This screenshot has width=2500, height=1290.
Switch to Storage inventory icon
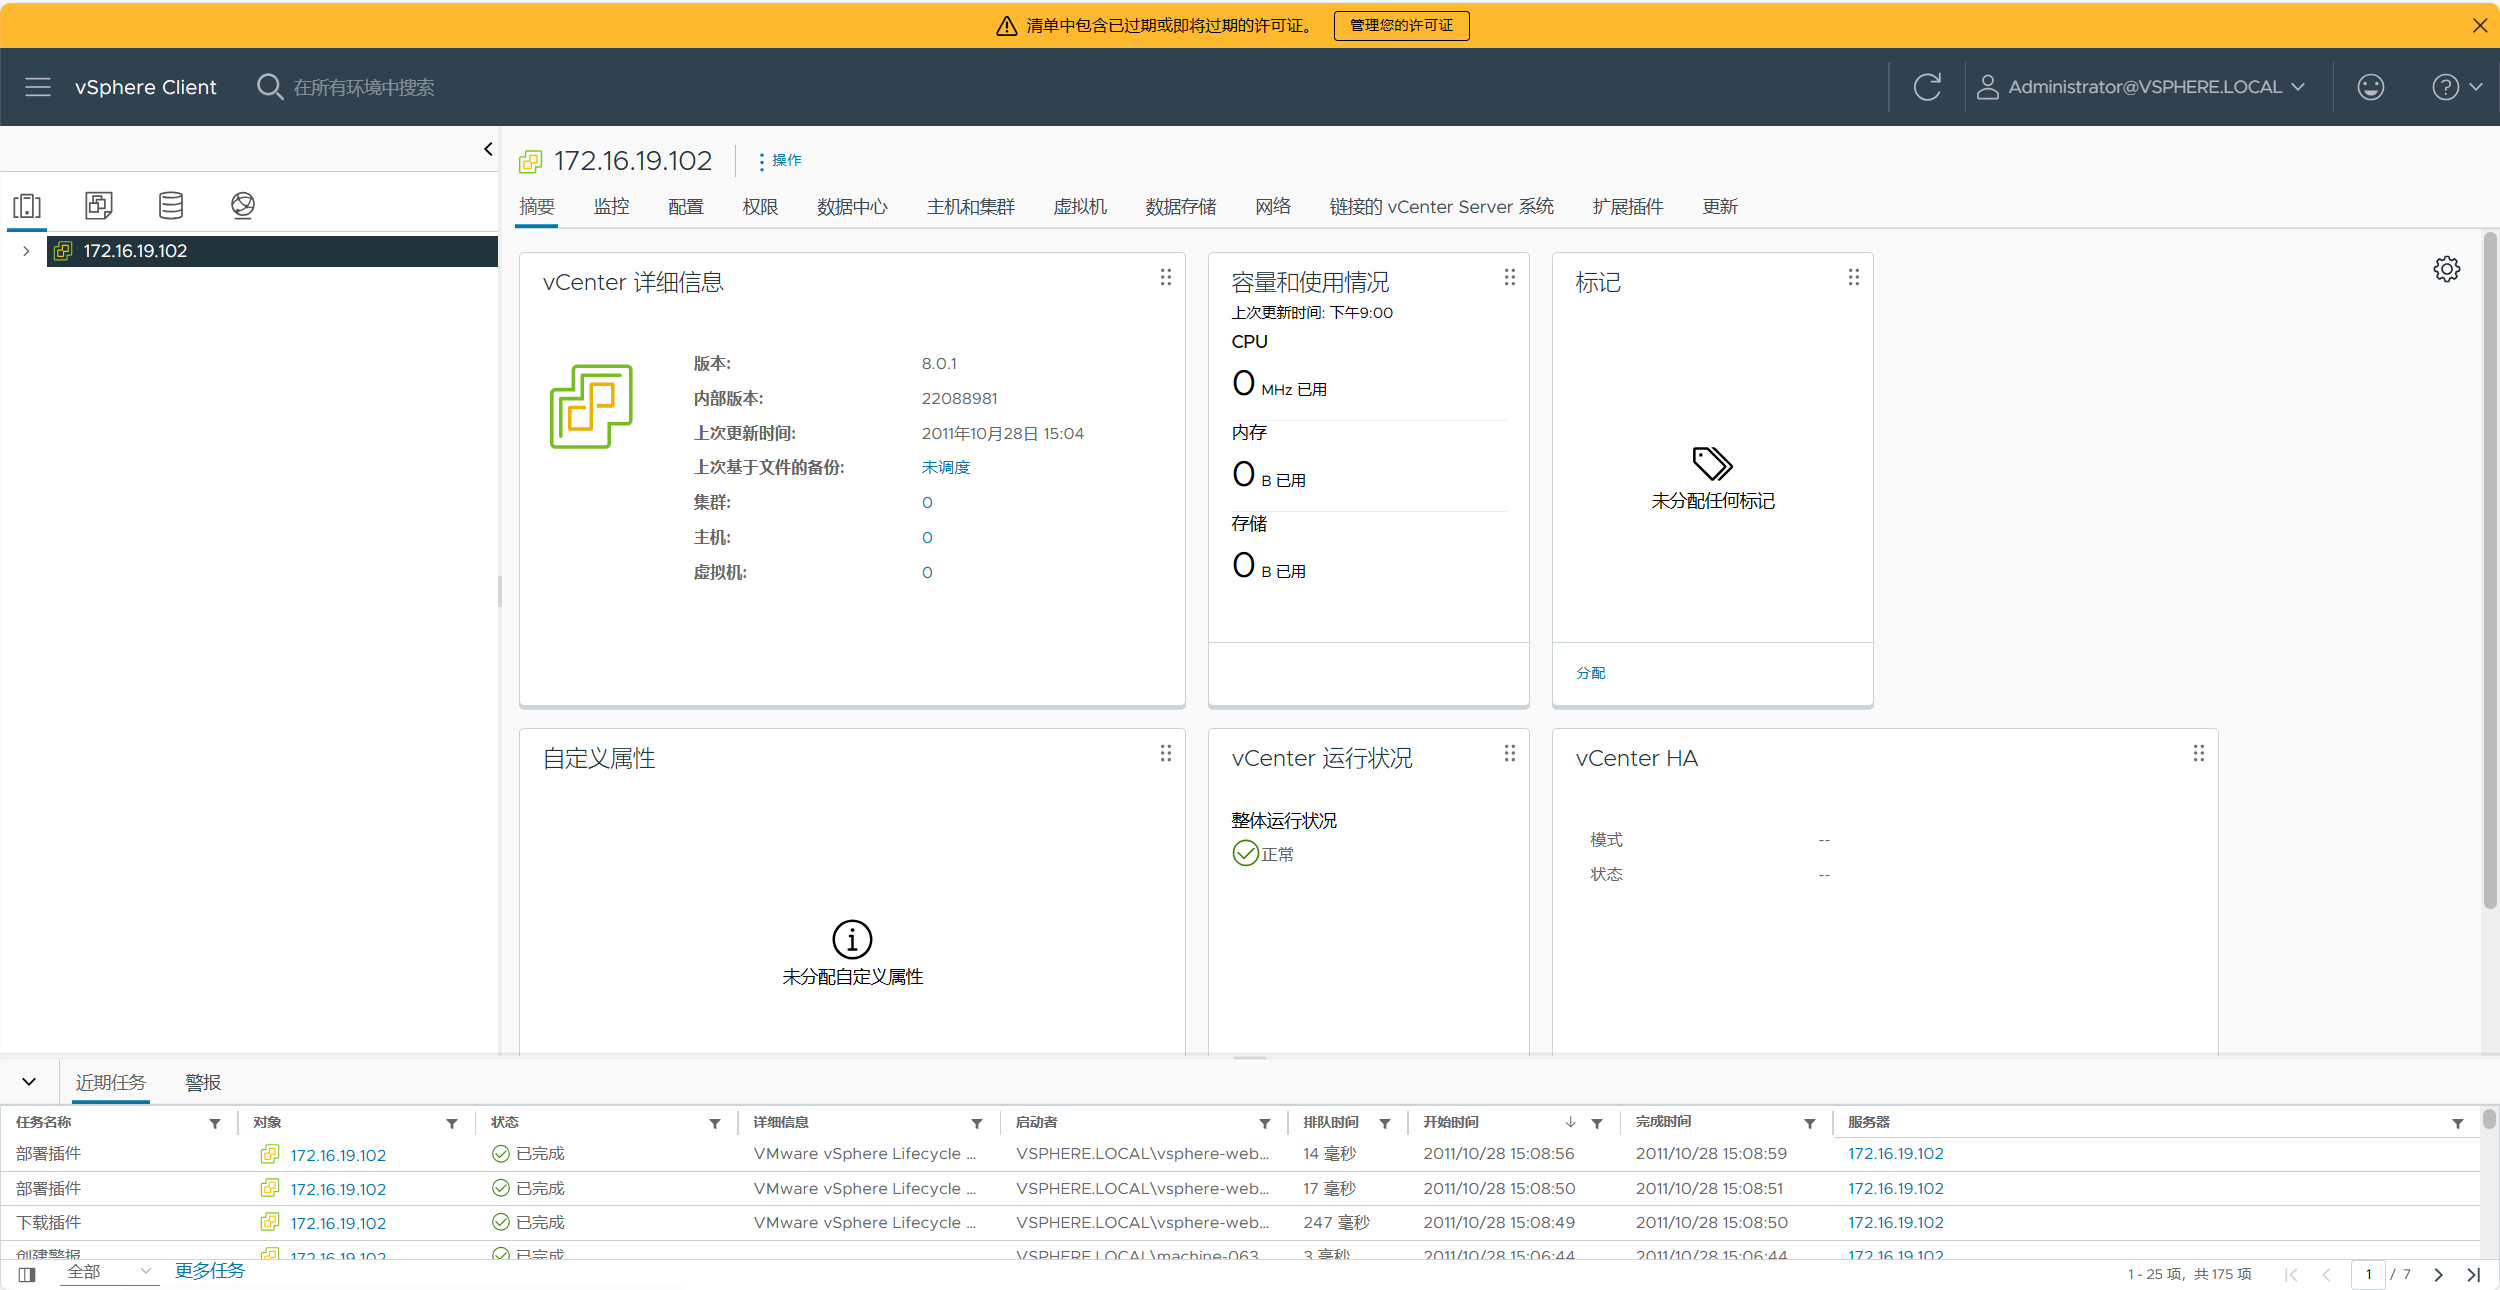171,206
